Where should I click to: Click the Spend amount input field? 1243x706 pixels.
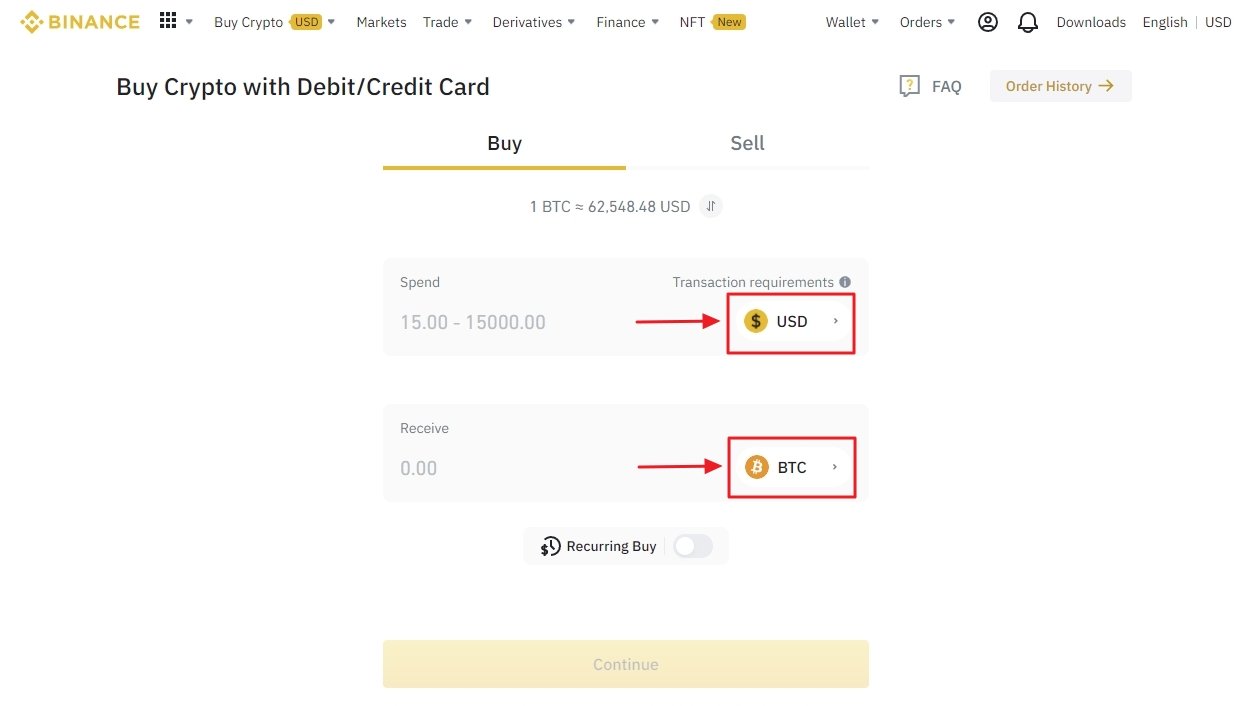pos(500,322)
